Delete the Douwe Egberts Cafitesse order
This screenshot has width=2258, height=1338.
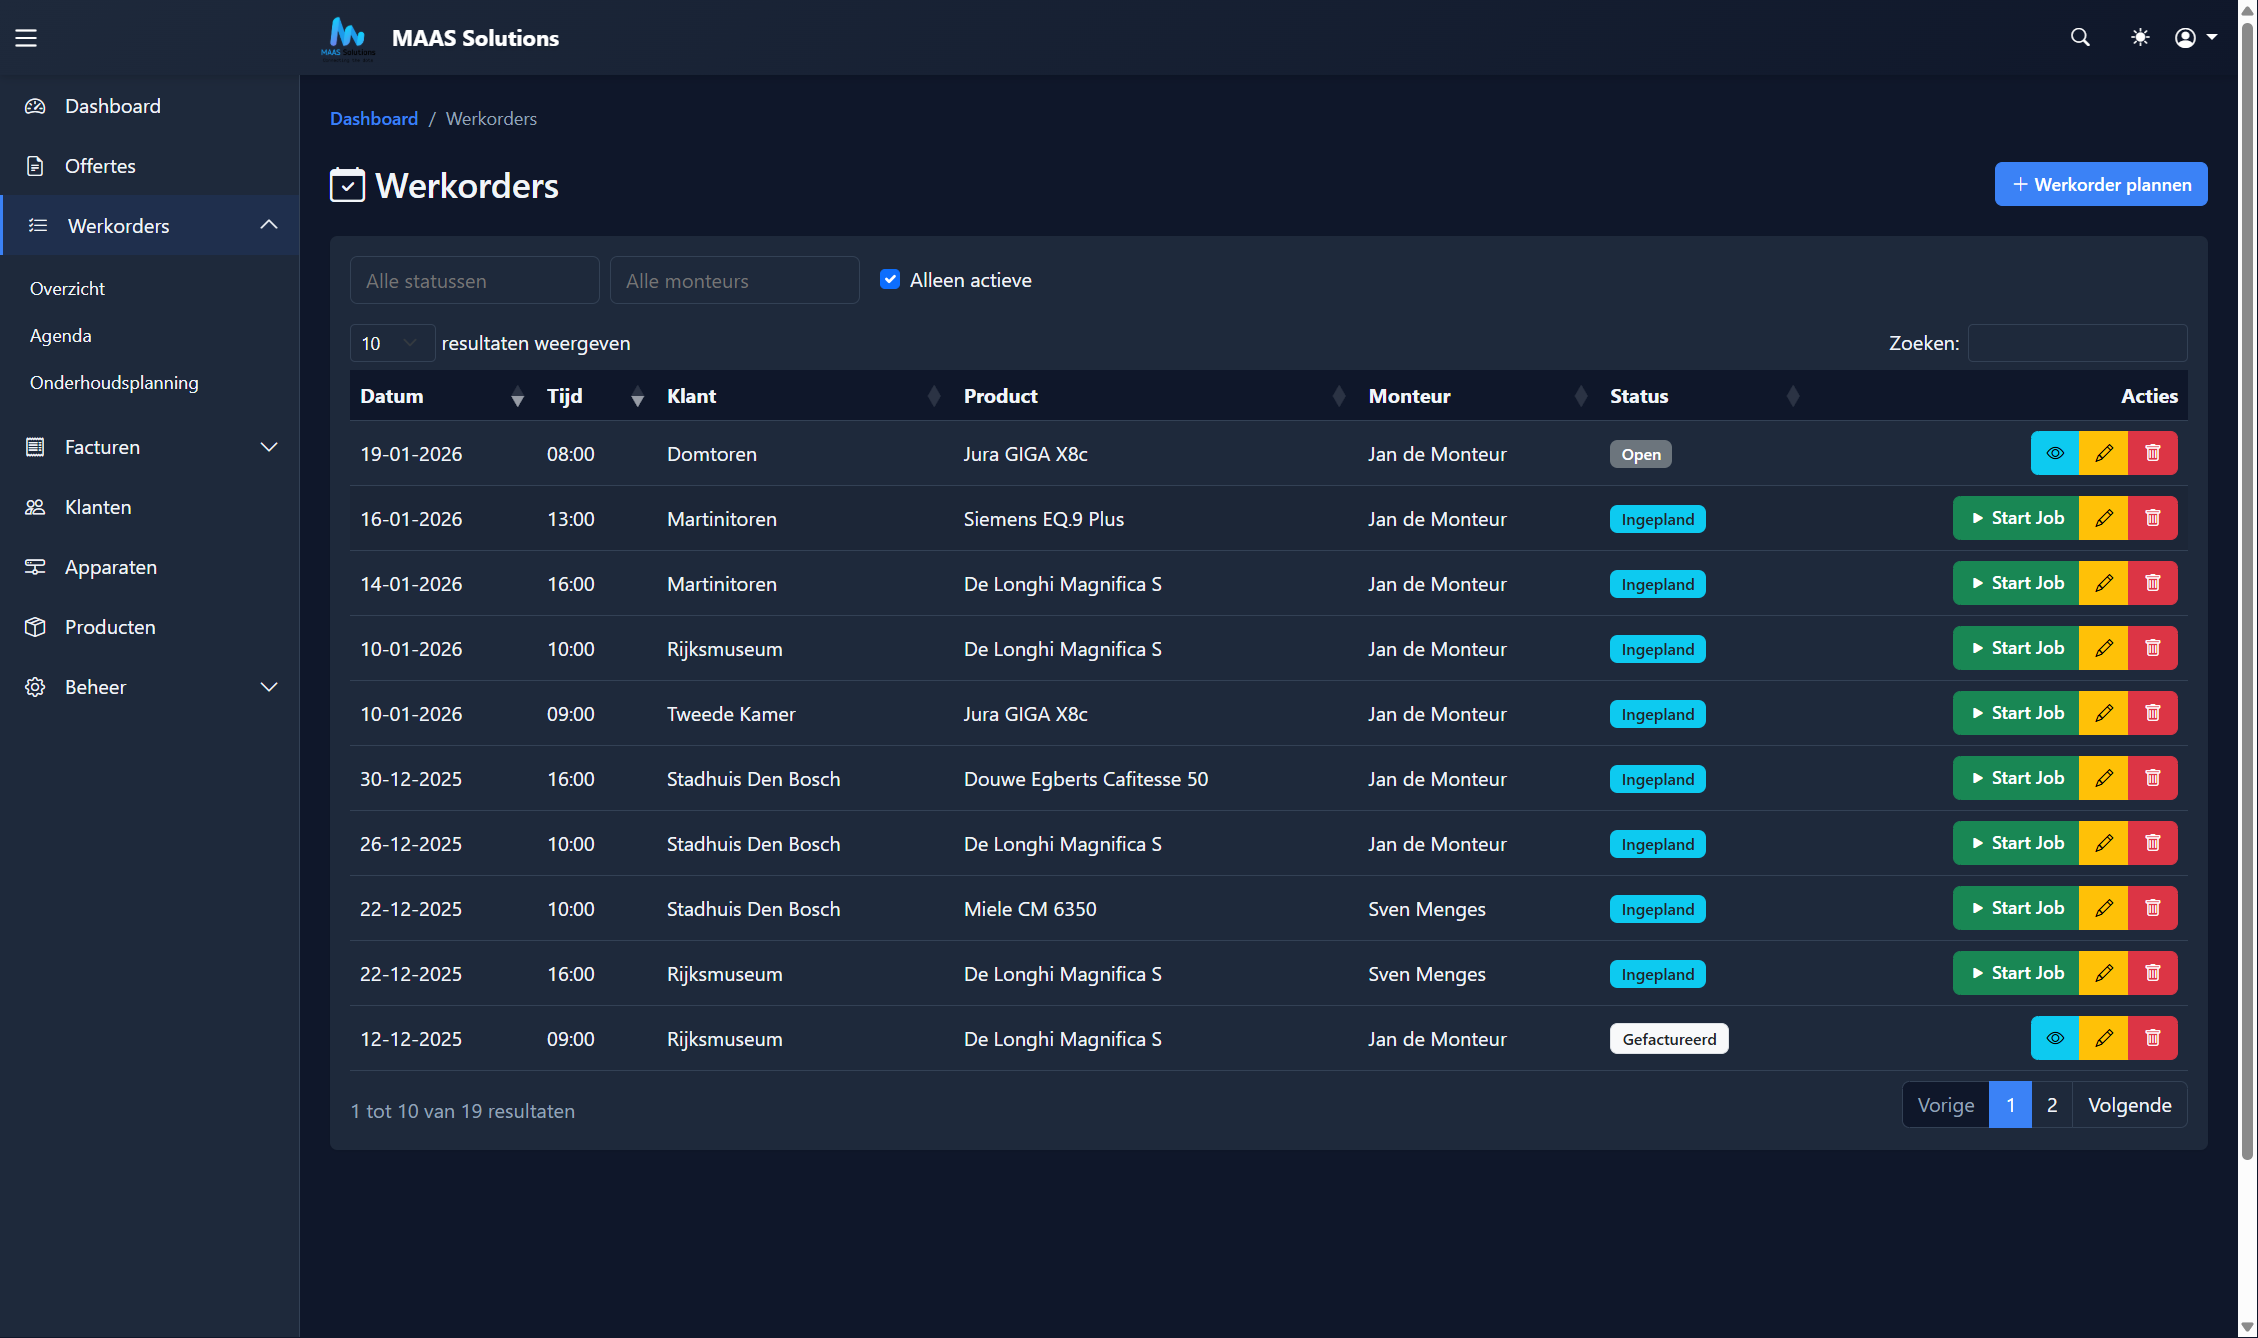[x=2152, y=779]
